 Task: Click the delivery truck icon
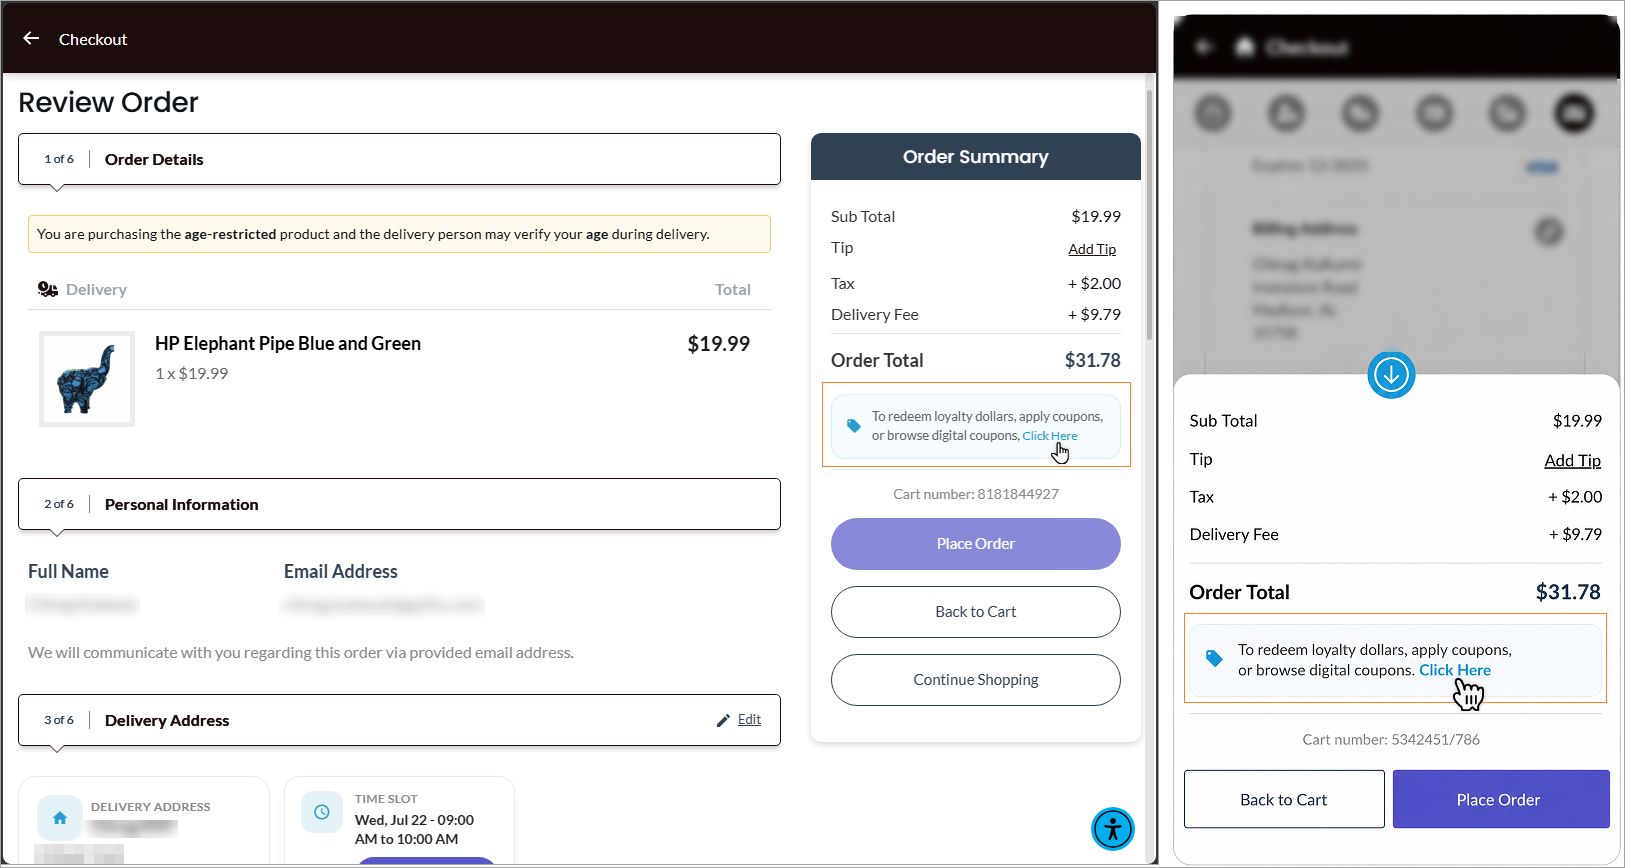48,289
